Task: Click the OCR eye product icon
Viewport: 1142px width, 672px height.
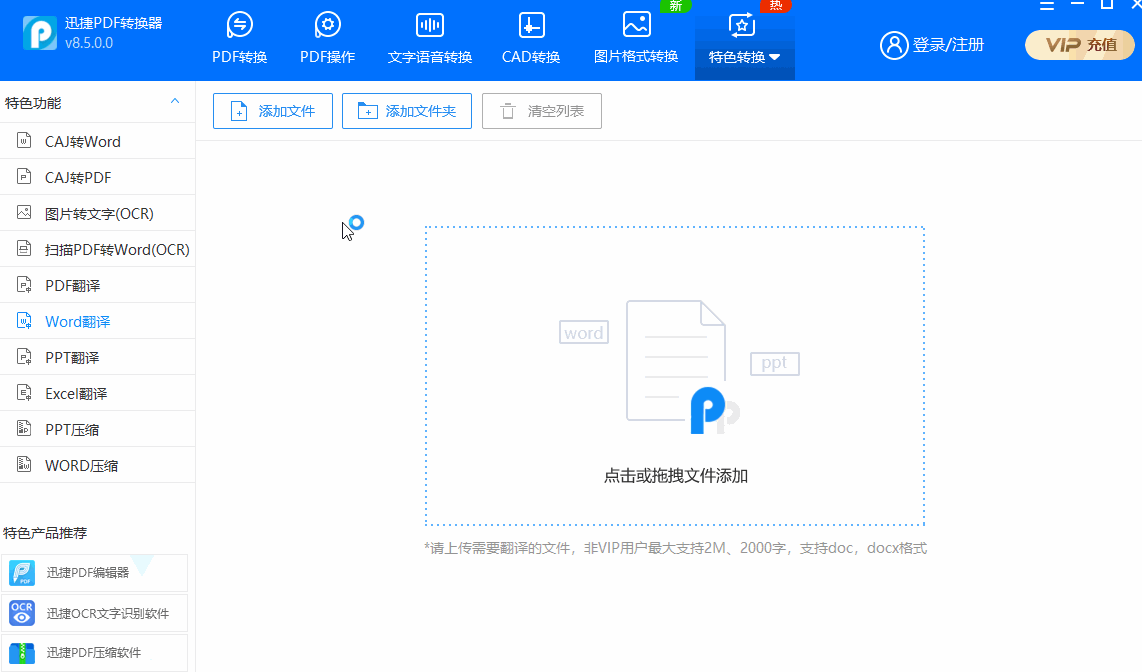Action: click(22, 613)
